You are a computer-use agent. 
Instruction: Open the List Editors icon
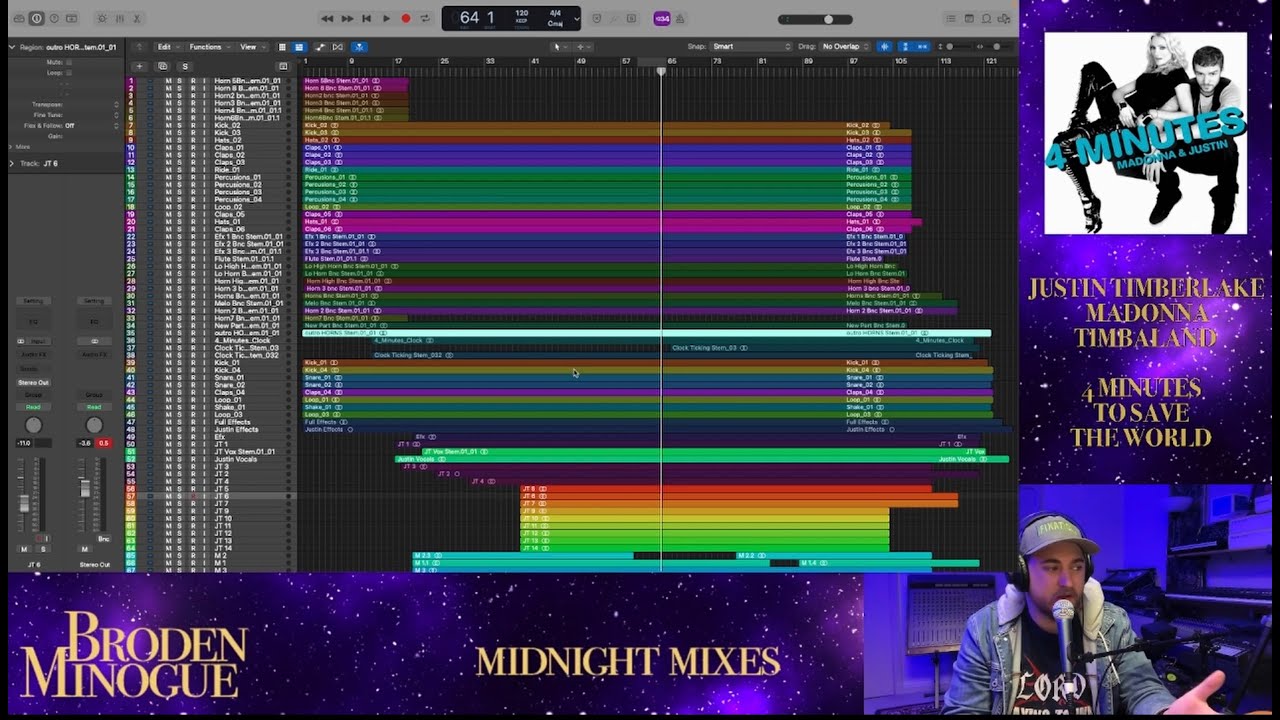952,18
